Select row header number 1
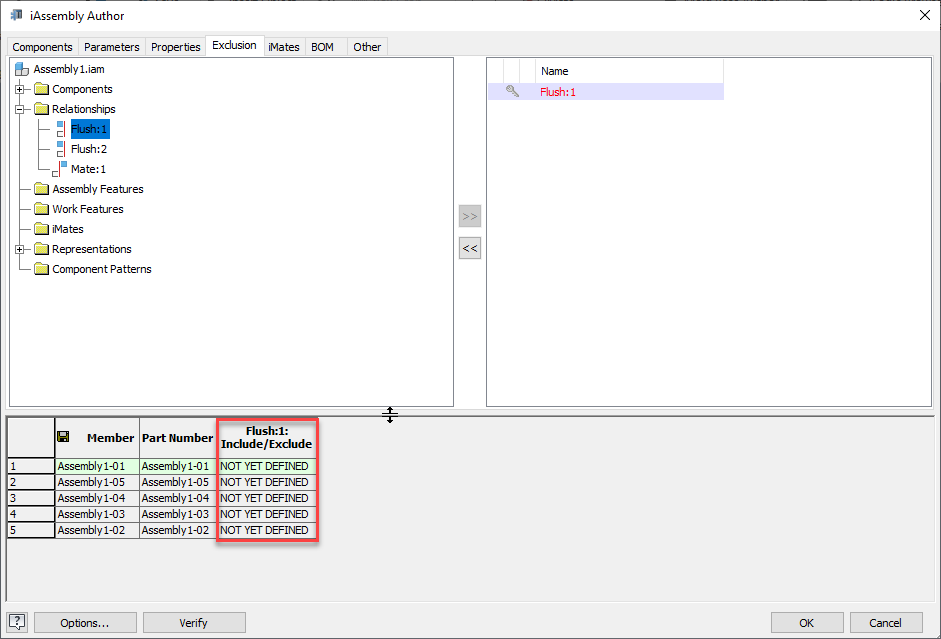The width and height of the screenshot is (941, 639). (31, 466)
